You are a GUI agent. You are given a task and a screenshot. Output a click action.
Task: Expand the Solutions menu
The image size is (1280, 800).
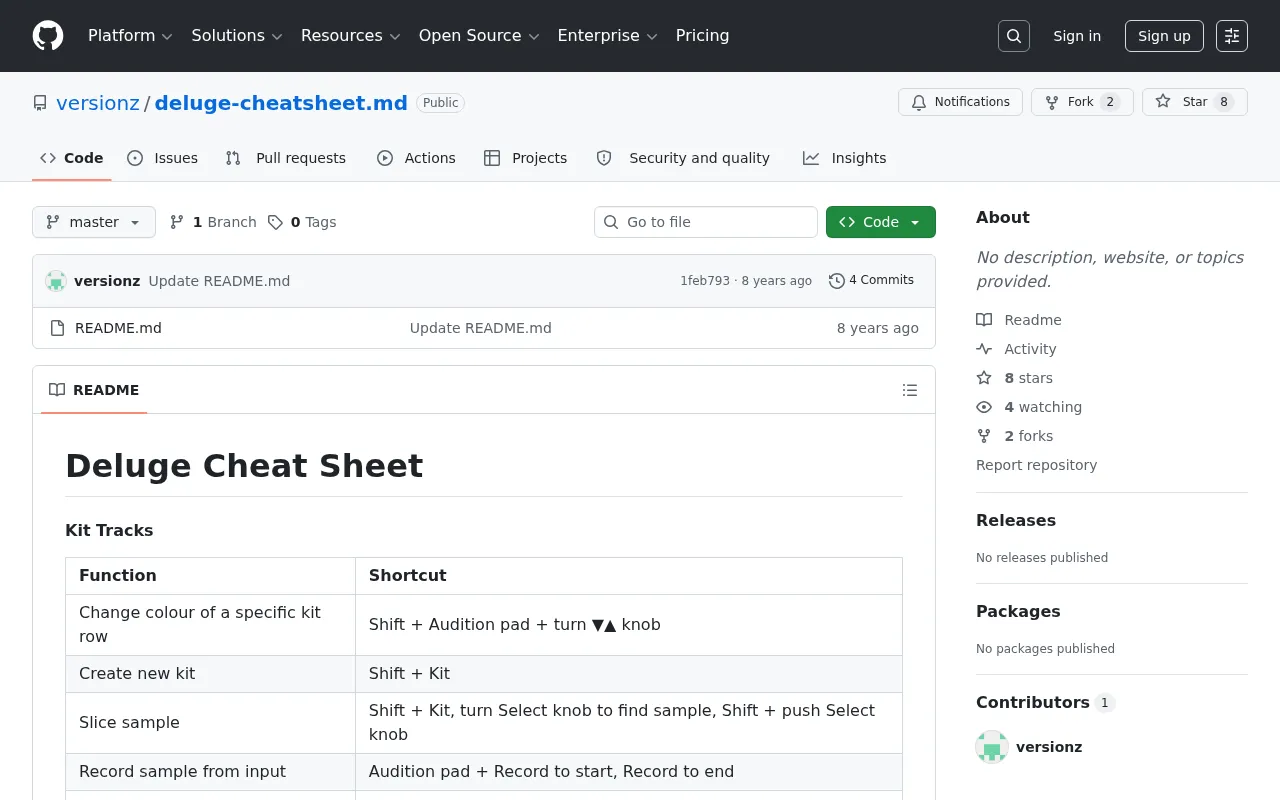click(237, 36)
